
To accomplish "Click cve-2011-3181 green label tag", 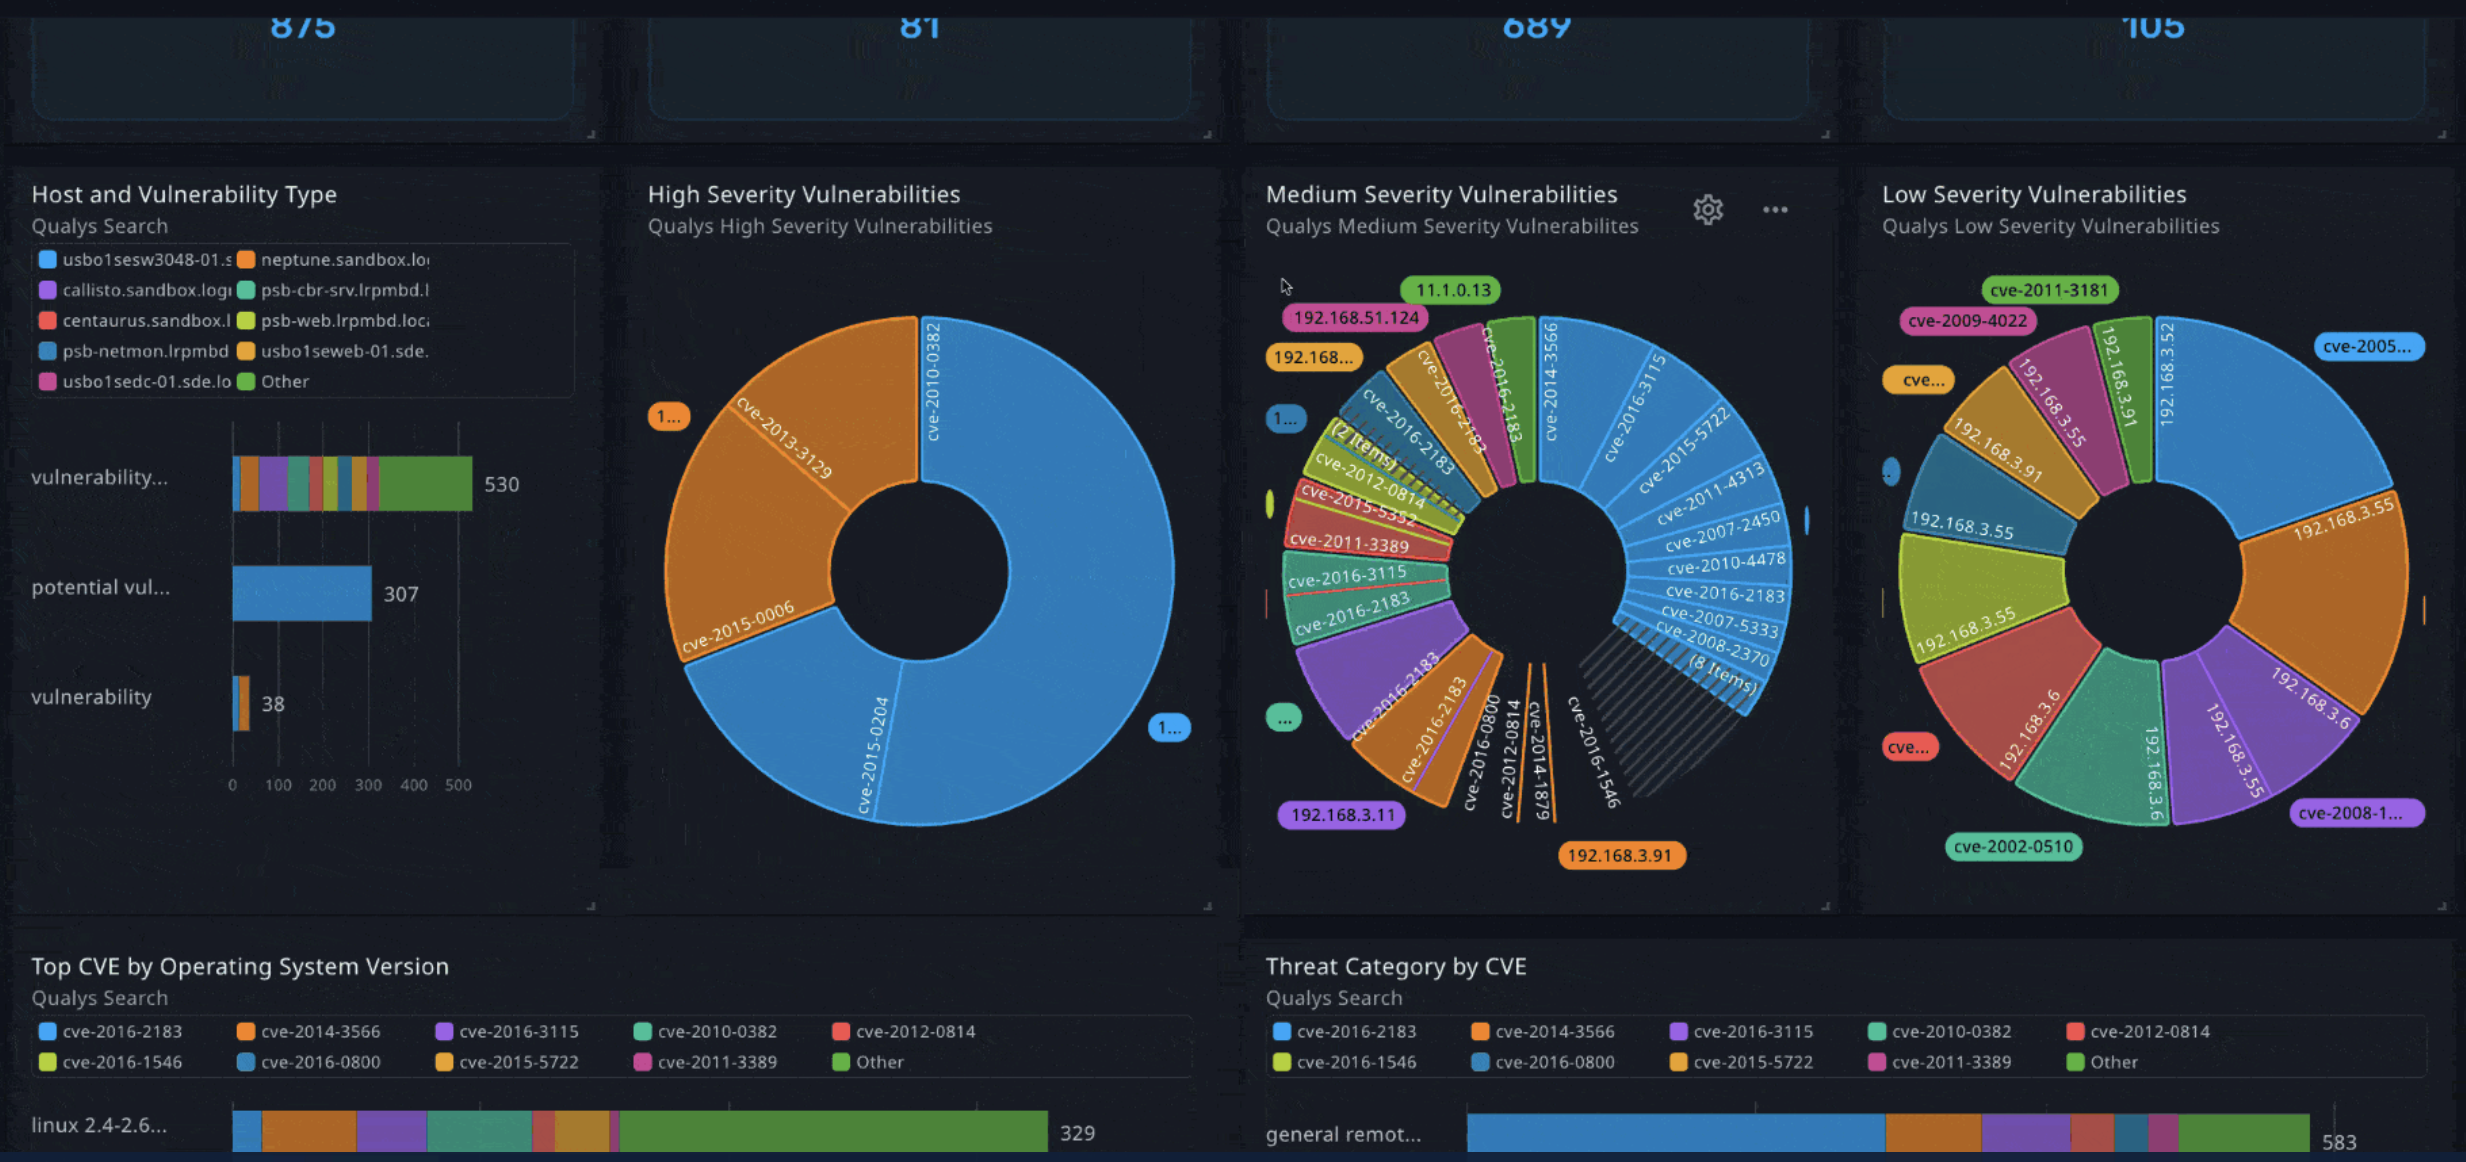I will point(2050,290).
